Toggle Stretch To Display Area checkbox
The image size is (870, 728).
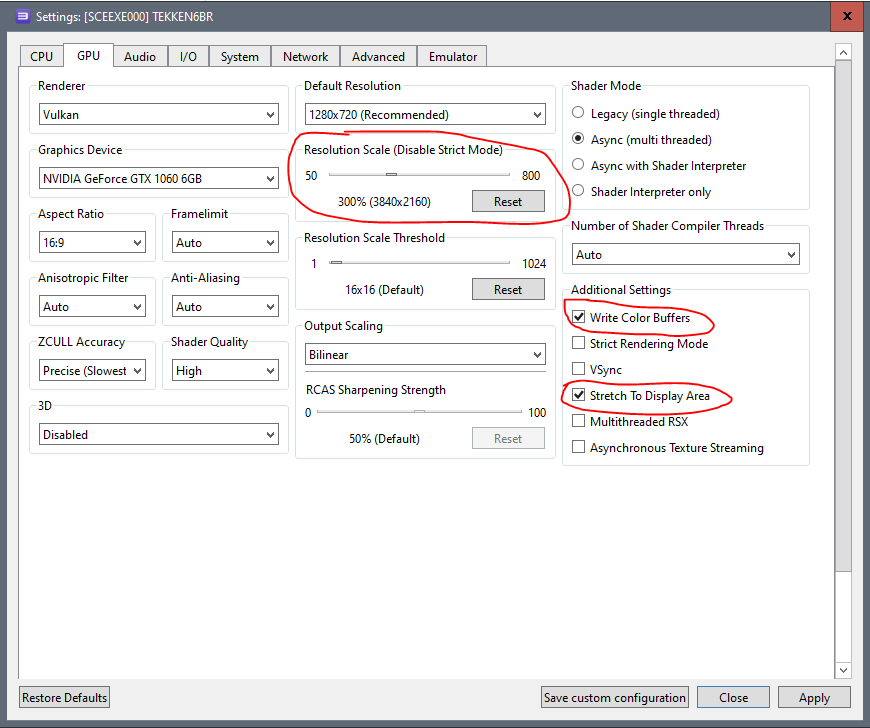(x=578, y=396)
